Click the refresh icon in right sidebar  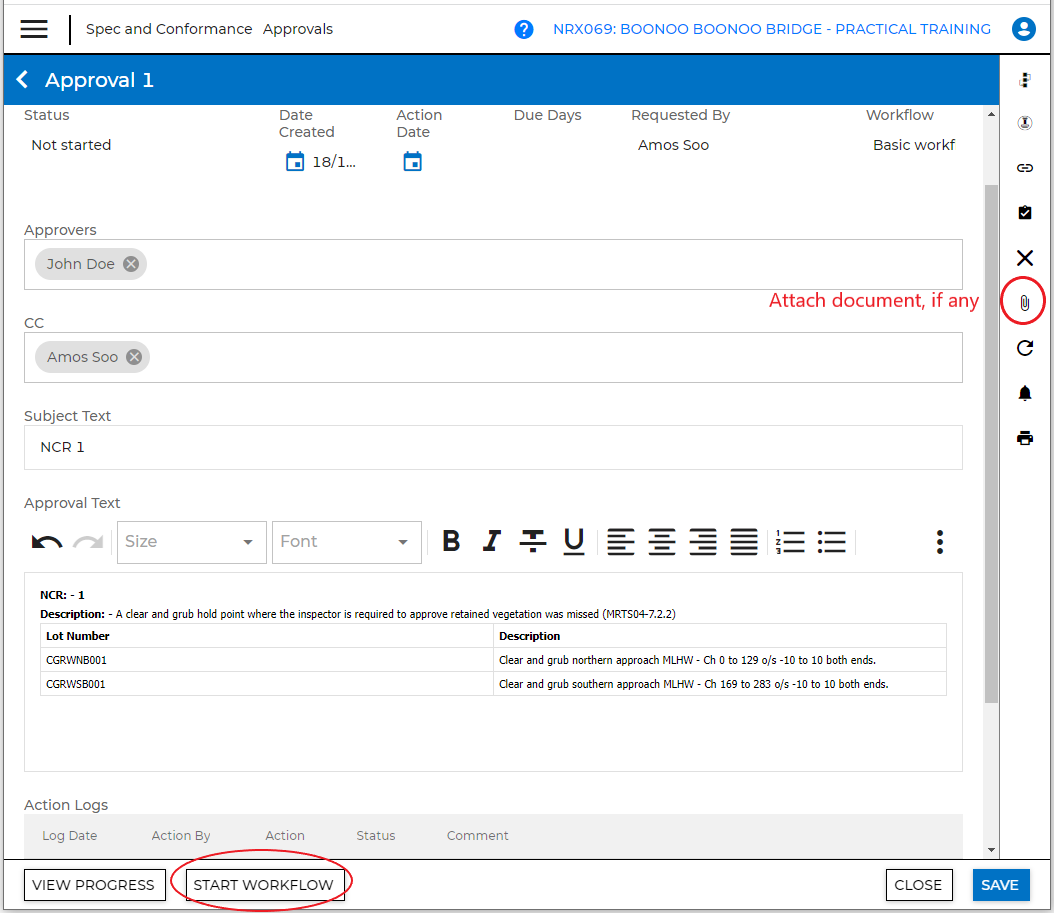click(1024, 348)
